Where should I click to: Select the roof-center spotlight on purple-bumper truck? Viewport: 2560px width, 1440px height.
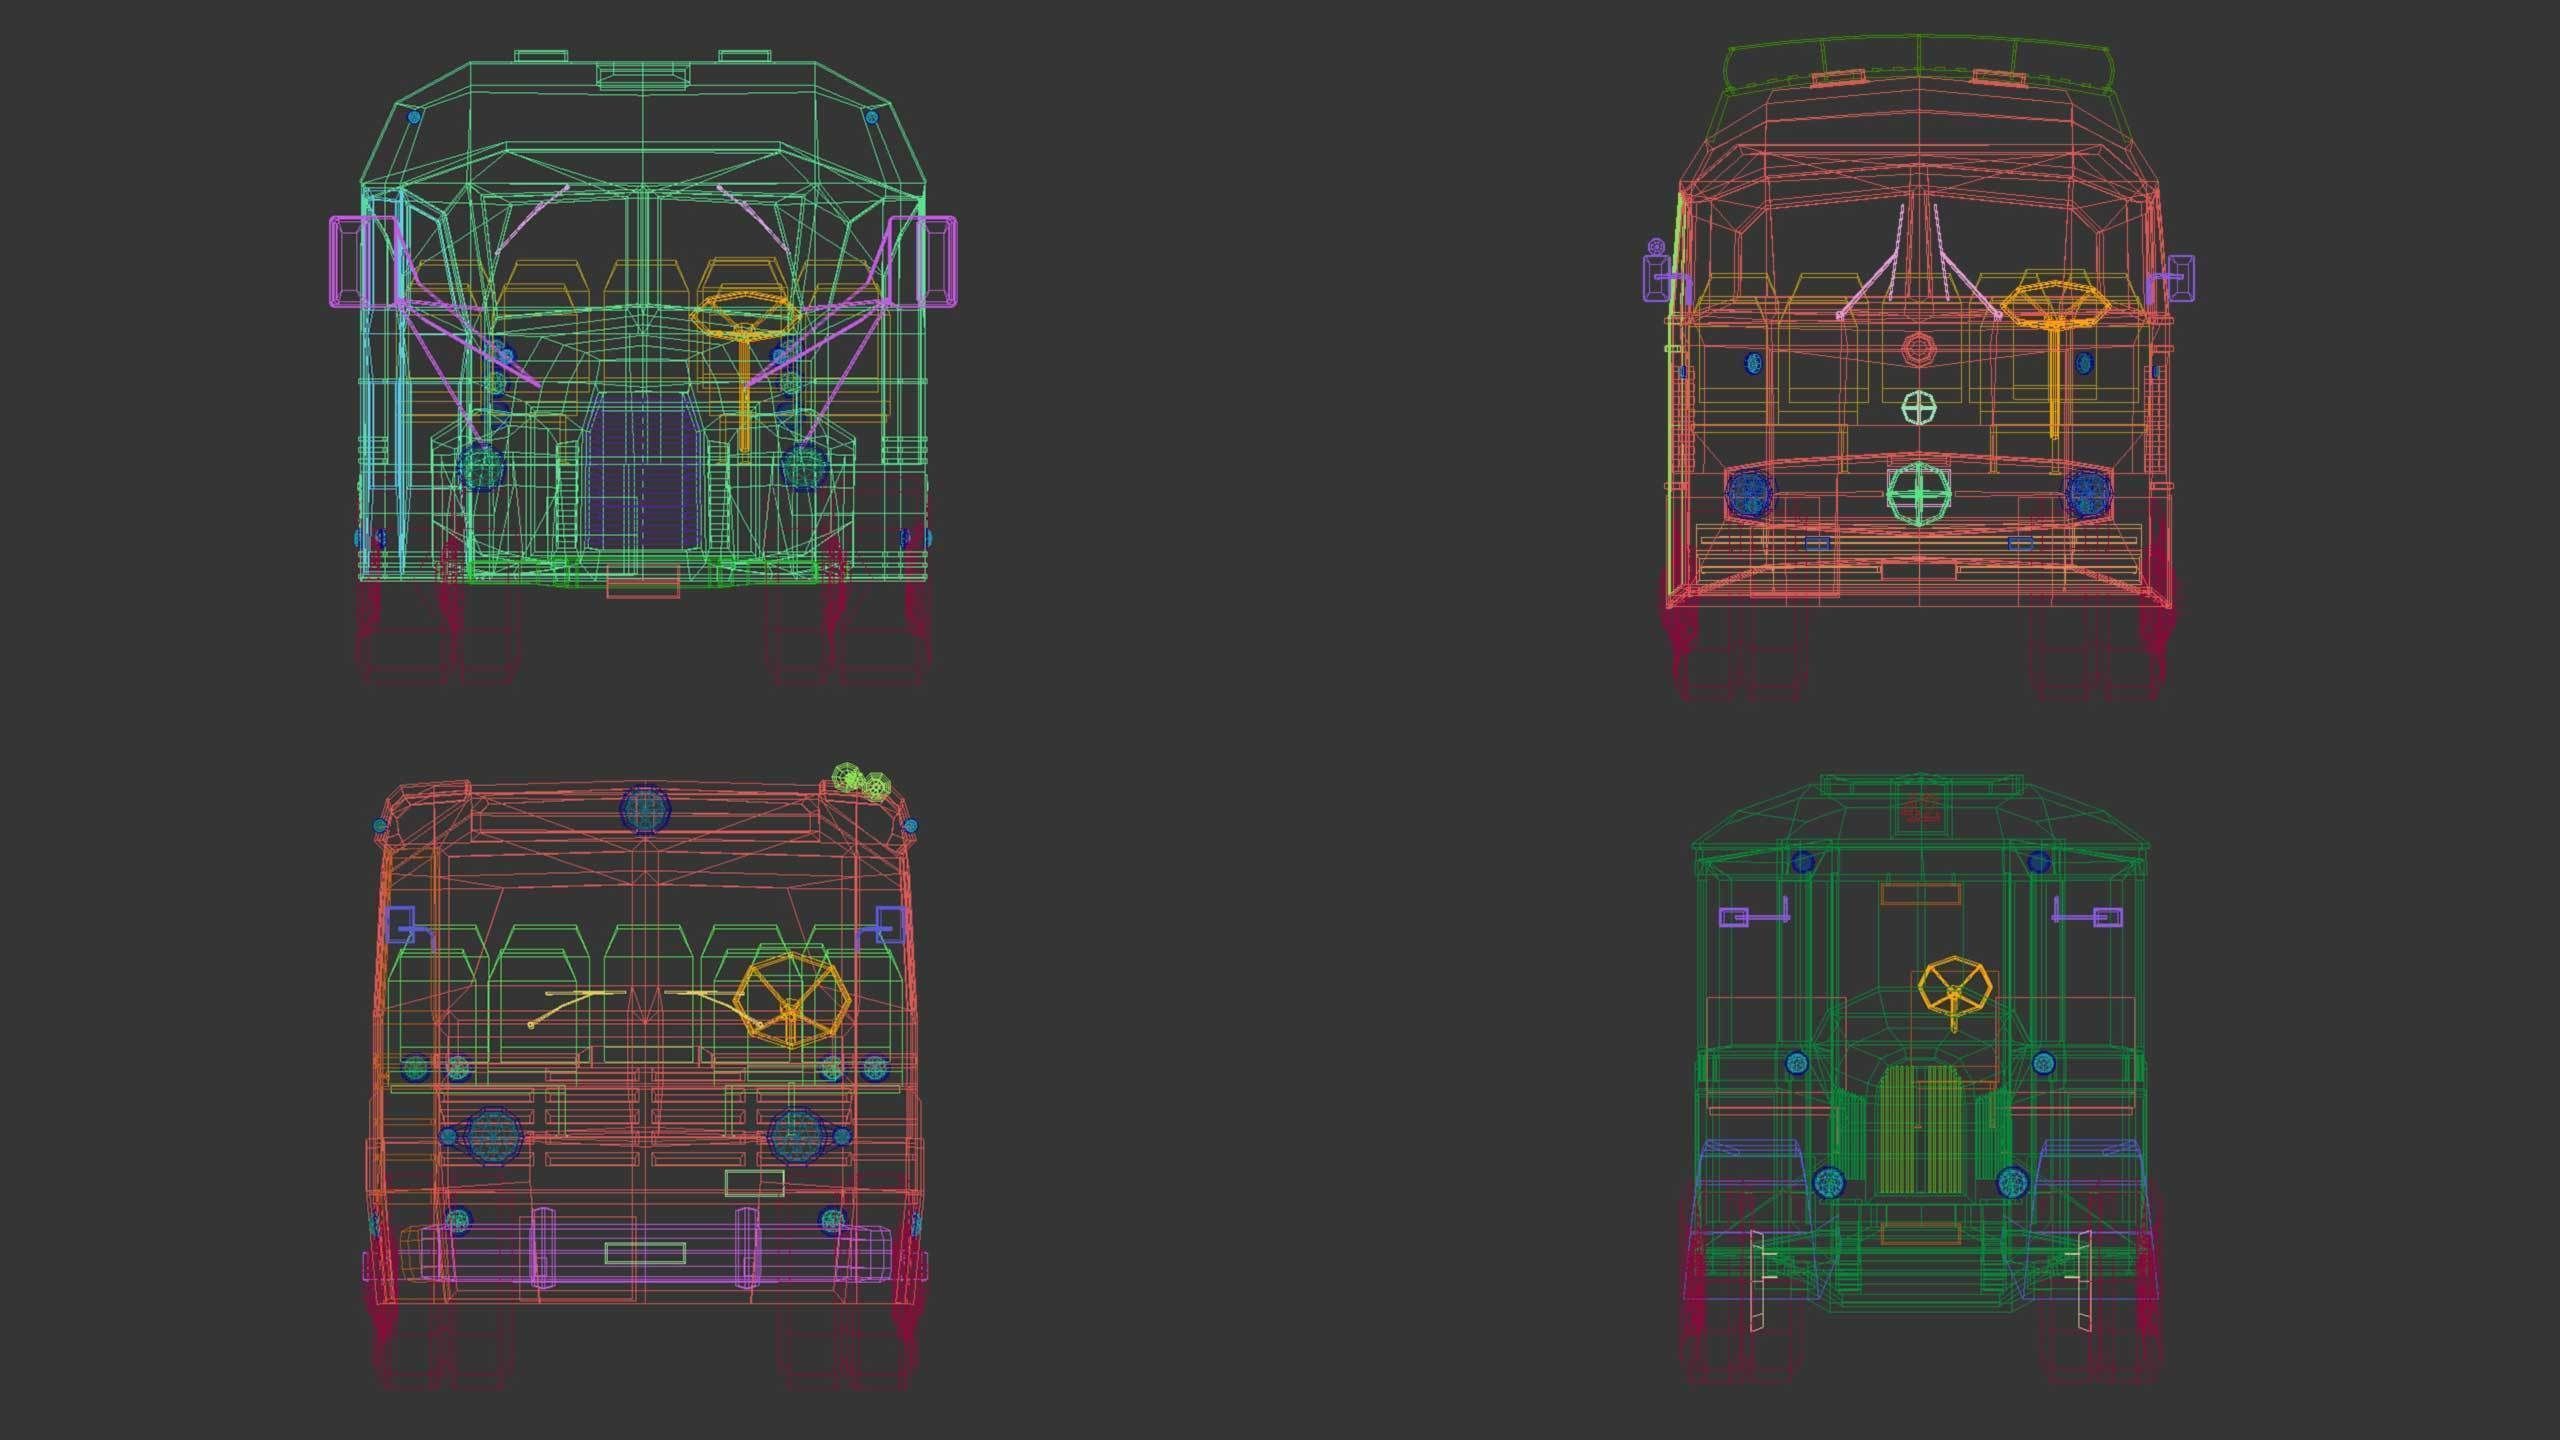click(645, 808)
